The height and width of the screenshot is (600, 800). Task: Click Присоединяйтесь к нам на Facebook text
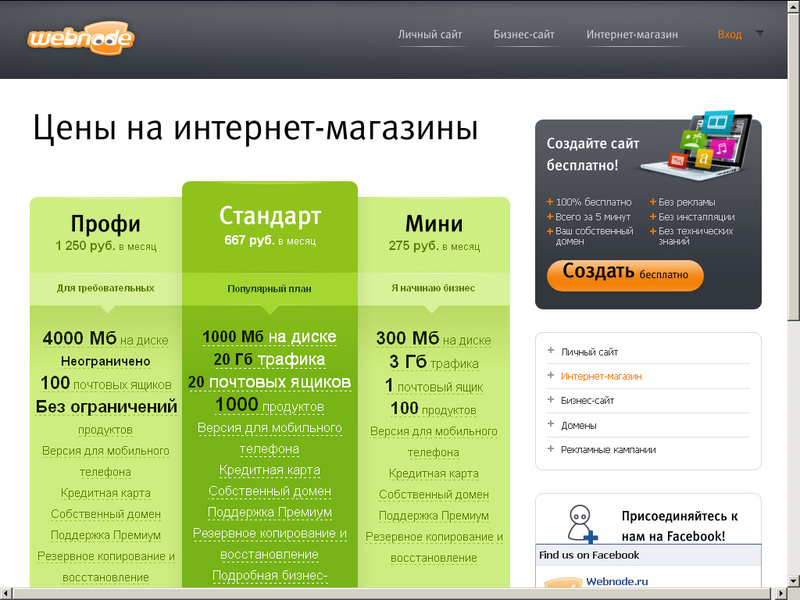tap(679, 526)
